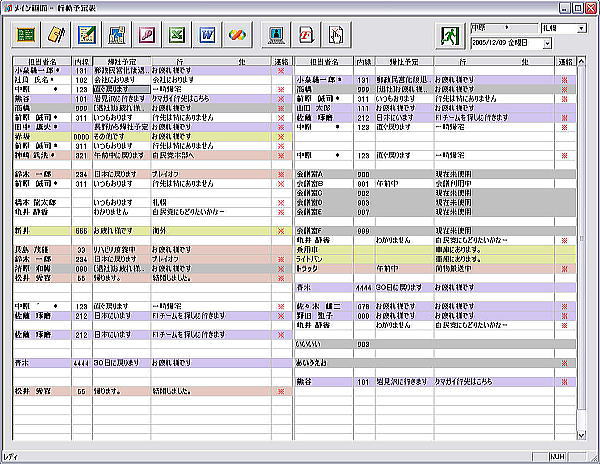Select the 会議室B row marked 午前中

[435, 184]
